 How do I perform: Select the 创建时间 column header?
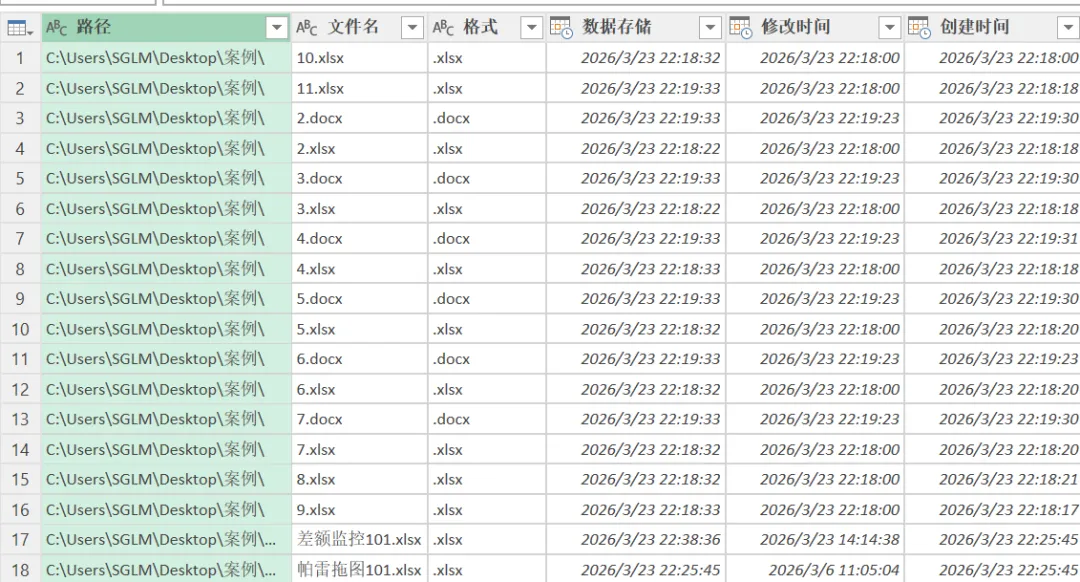coord(993,28)
